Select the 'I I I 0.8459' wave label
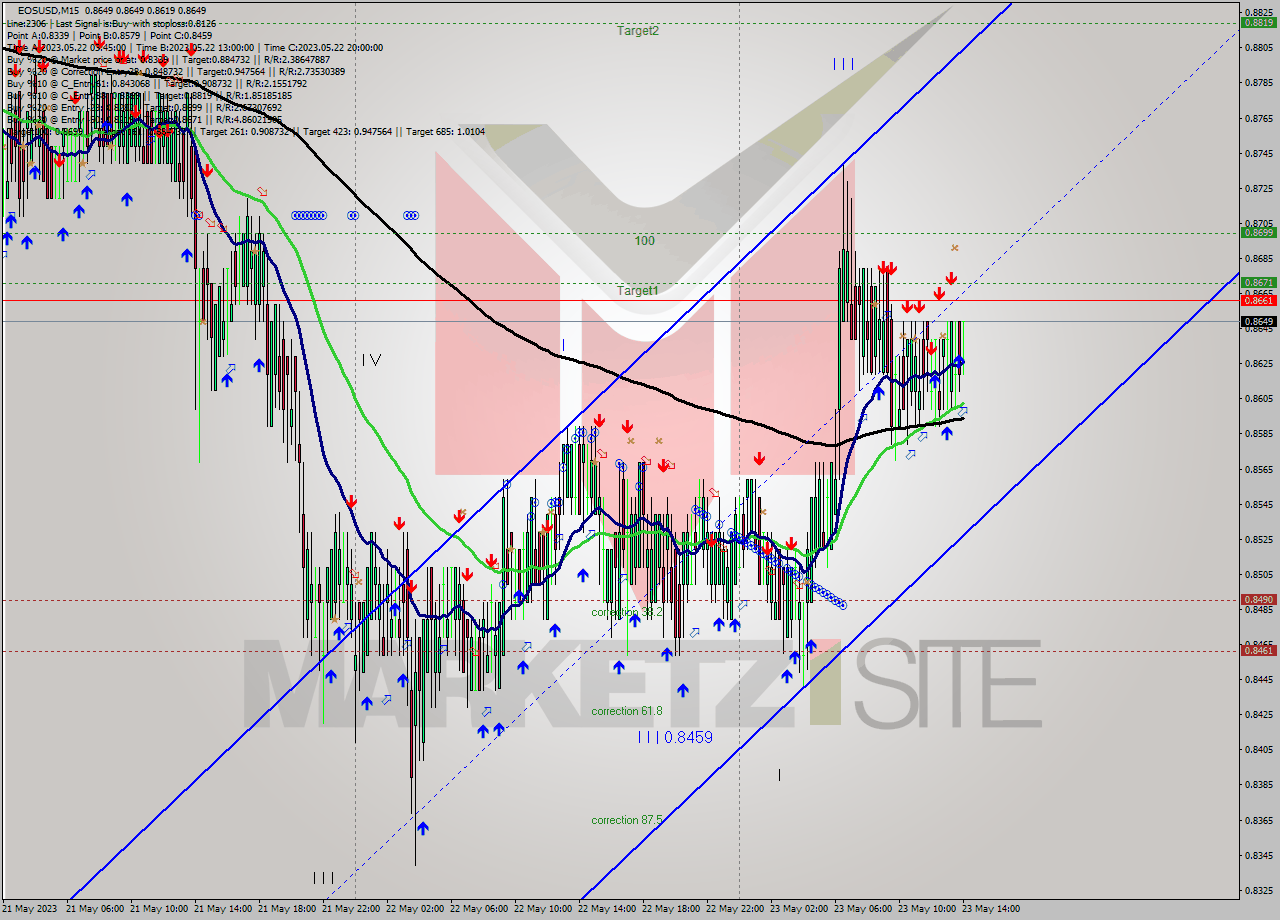Image resolution: width=1280 pixels, height=920 pixels. [675, 737]
